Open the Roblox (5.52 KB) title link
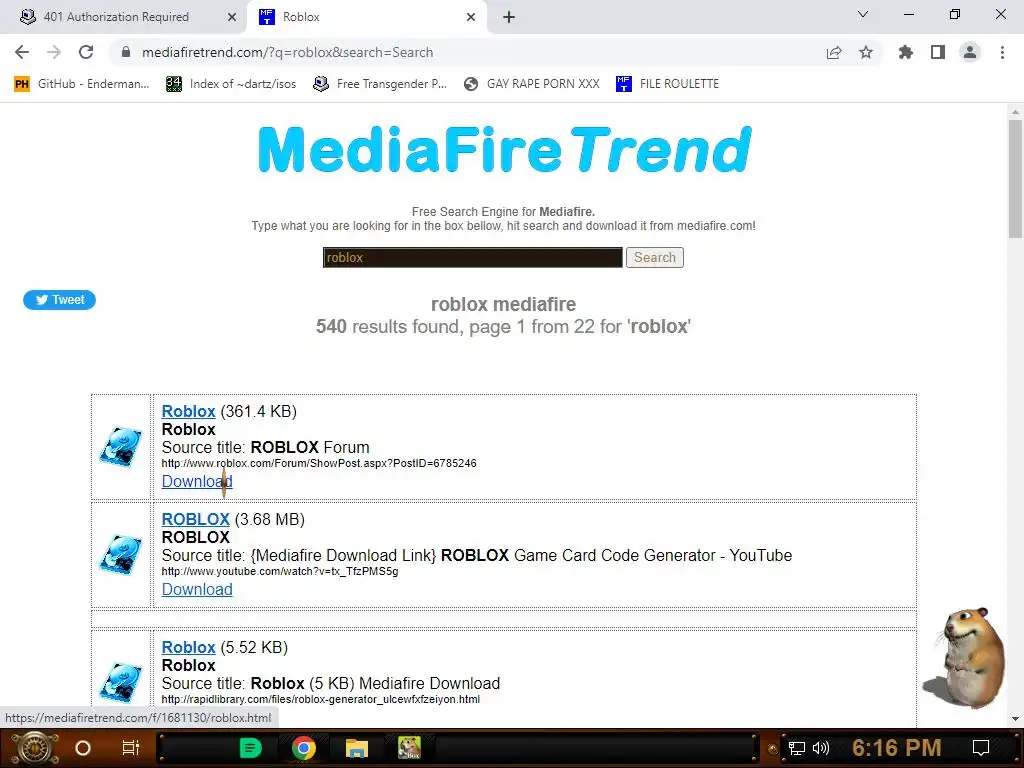 coord(188,647)
